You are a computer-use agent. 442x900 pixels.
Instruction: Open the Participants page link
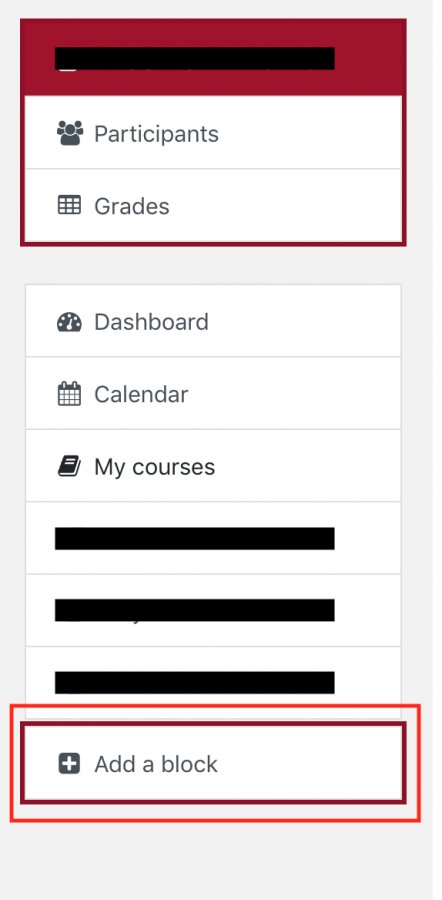(x=156, y=134)
